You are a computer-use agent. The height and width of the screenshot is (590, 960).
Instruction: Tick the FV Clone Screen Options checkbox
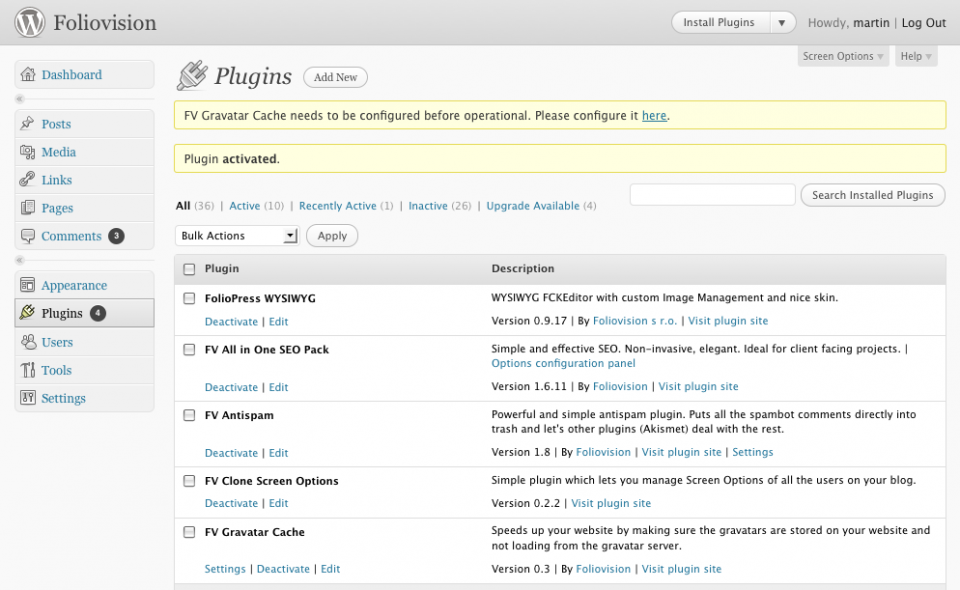coord(189,481)
